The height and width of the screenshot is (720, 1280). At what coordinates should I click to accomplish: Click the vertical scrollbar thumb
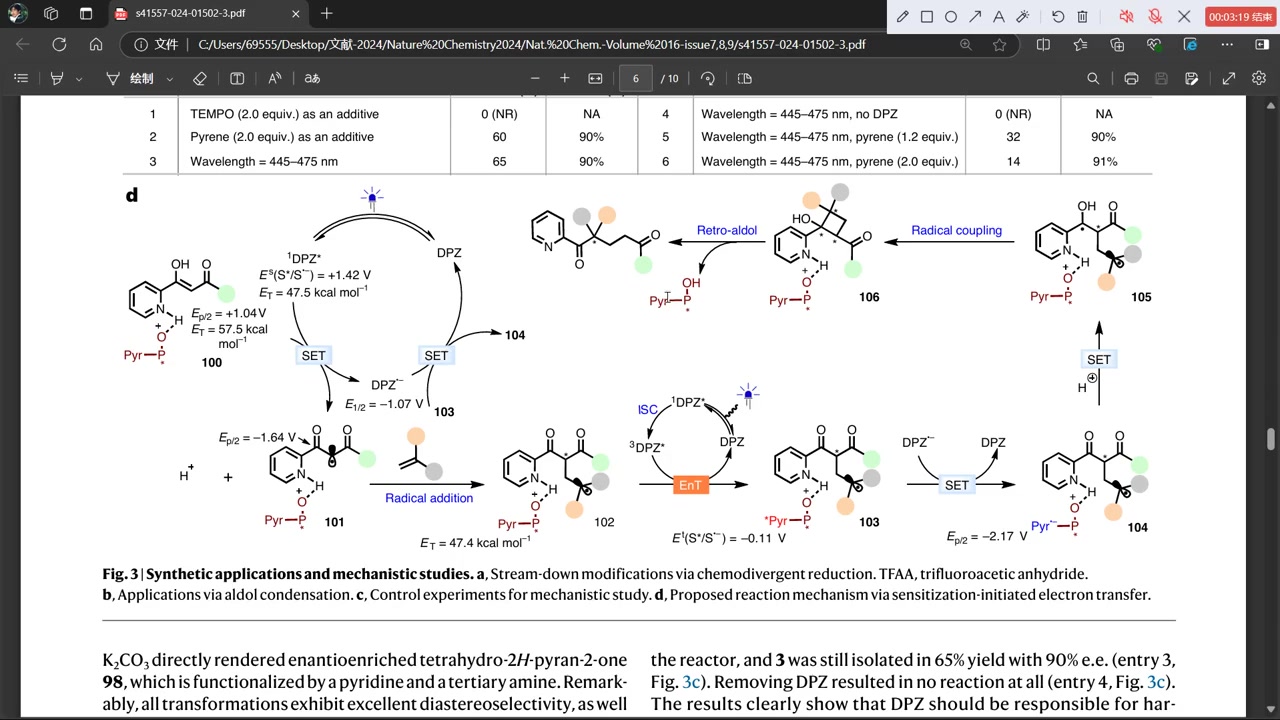click(1272, 439)
